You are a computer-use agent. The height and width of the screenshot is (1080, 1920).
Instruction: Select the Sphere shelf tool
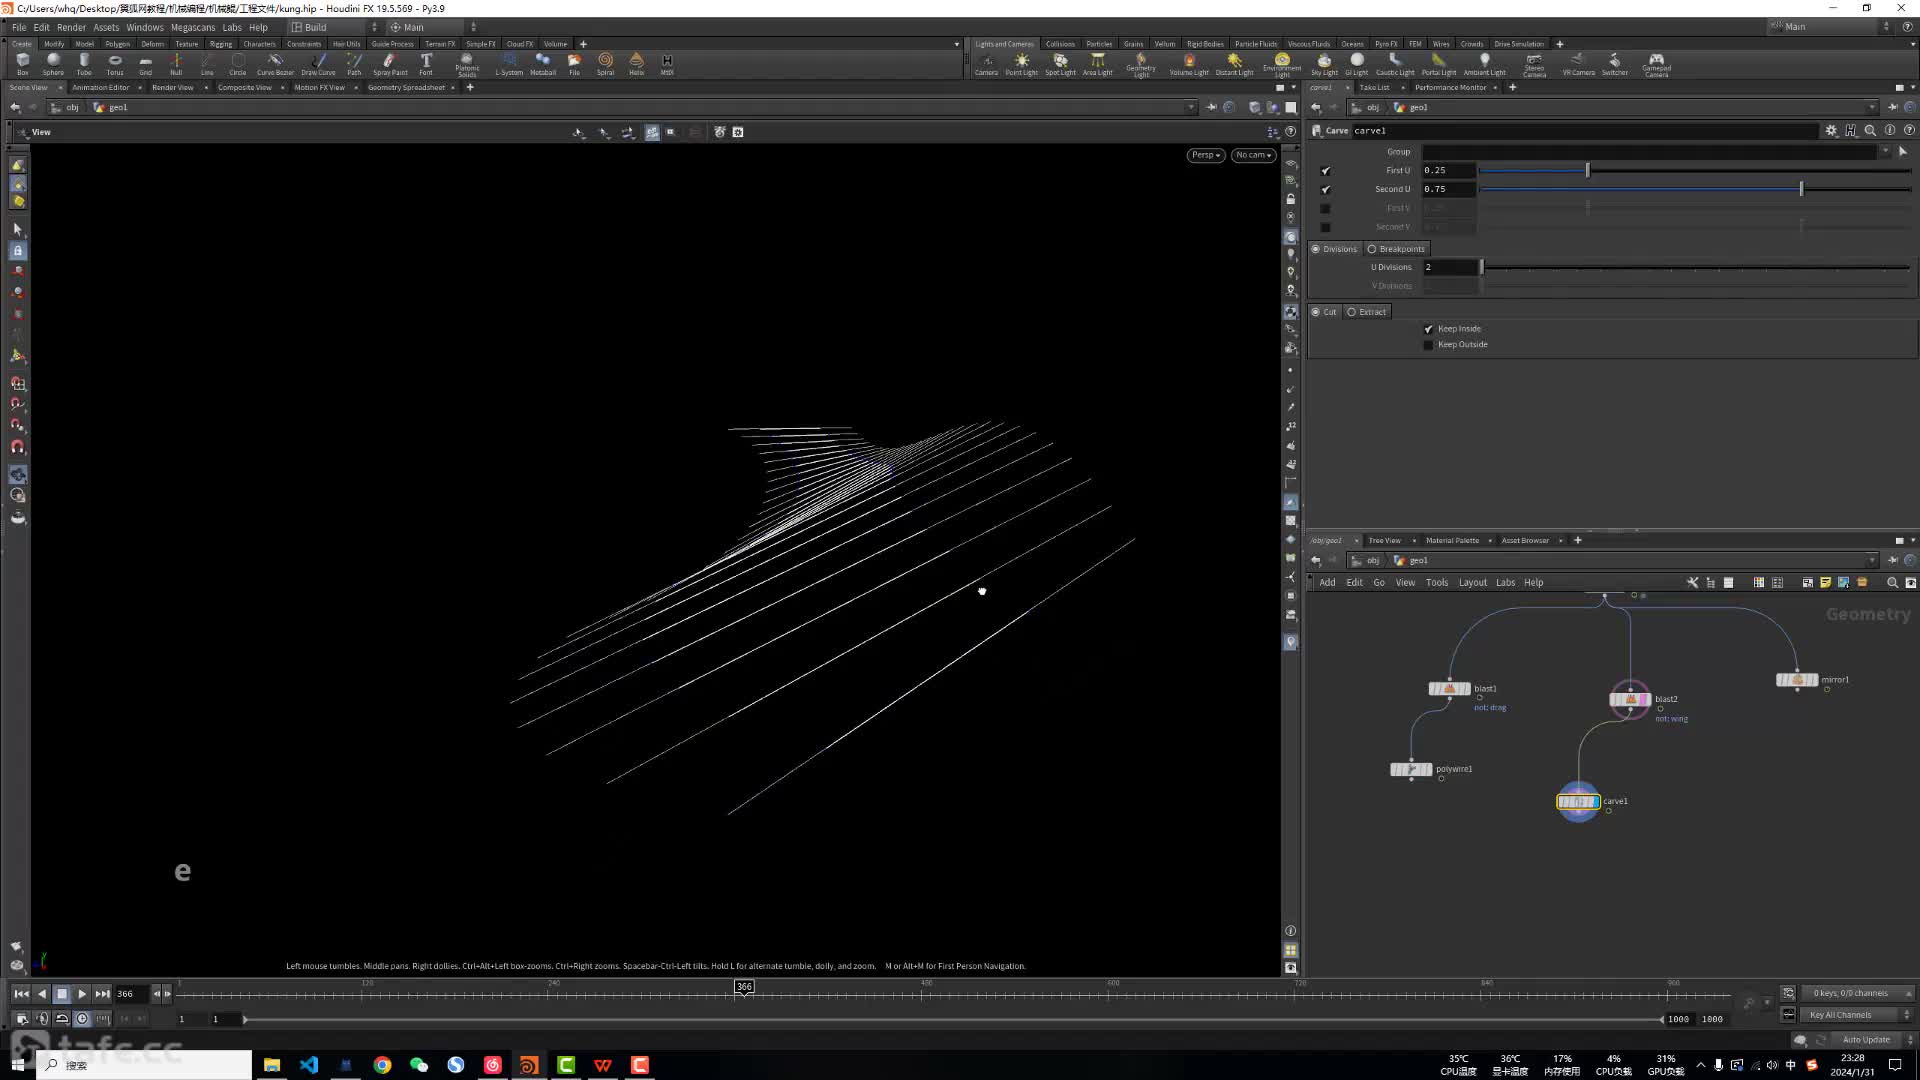coord(53,64)
